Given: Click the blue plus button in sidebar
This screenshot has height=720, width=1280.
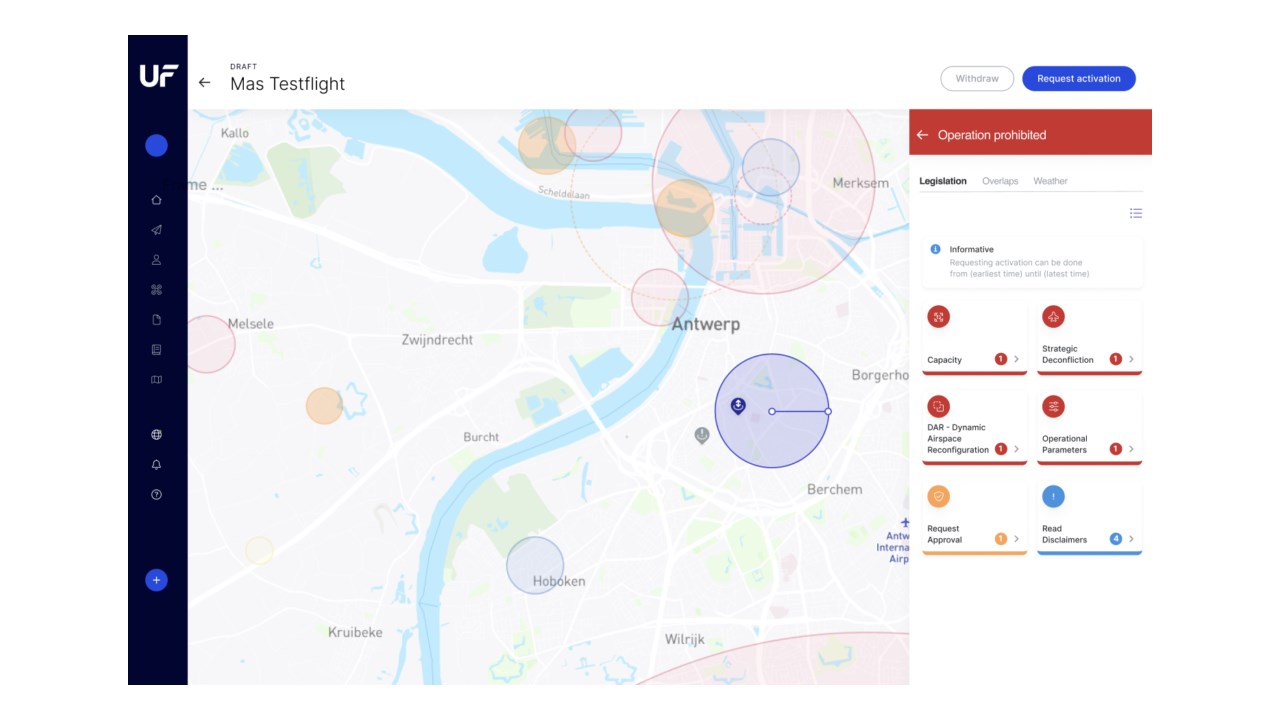Looking at the screenshot, I should click(156, 580).
